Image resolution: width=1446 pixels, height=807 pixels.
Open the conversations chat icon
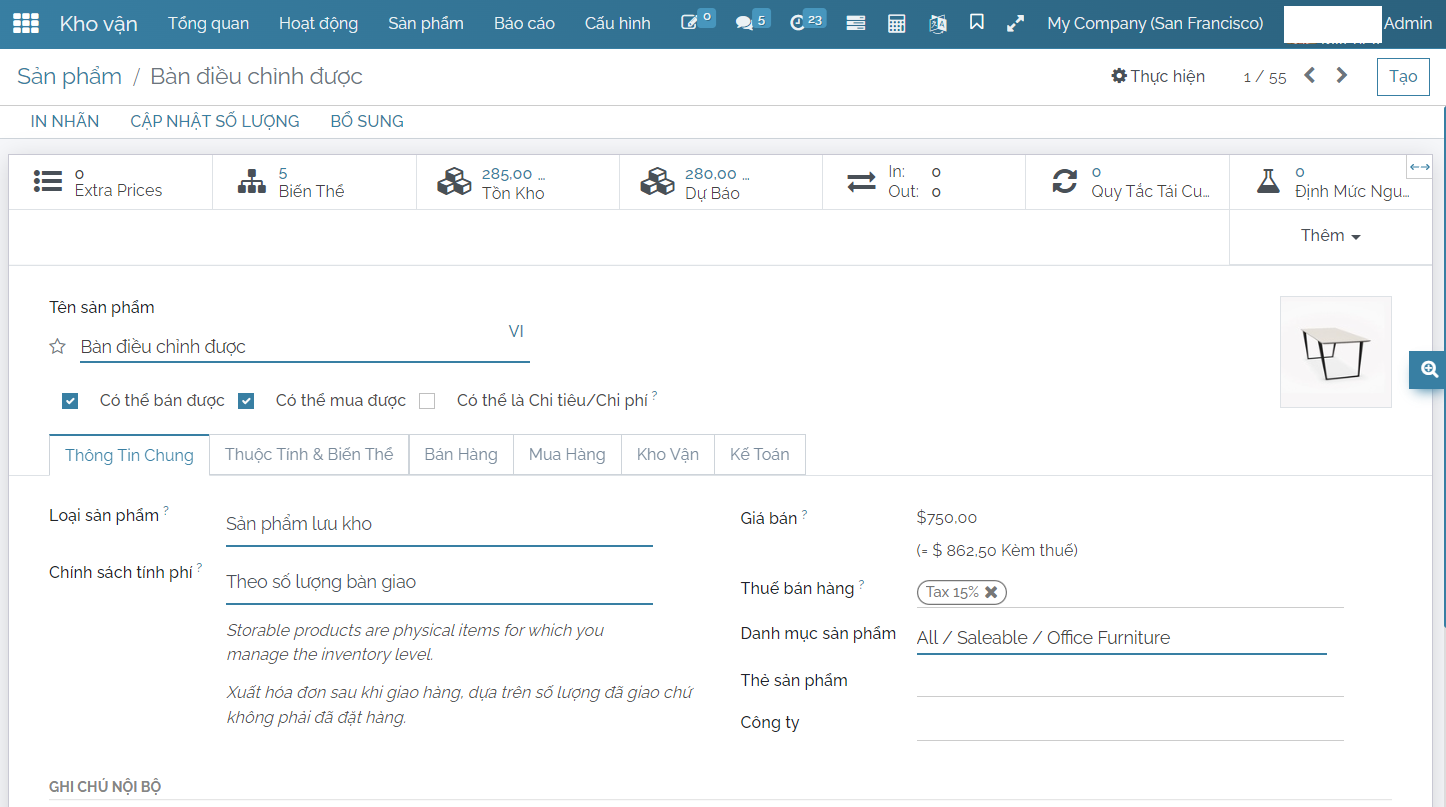coord(744,23)
